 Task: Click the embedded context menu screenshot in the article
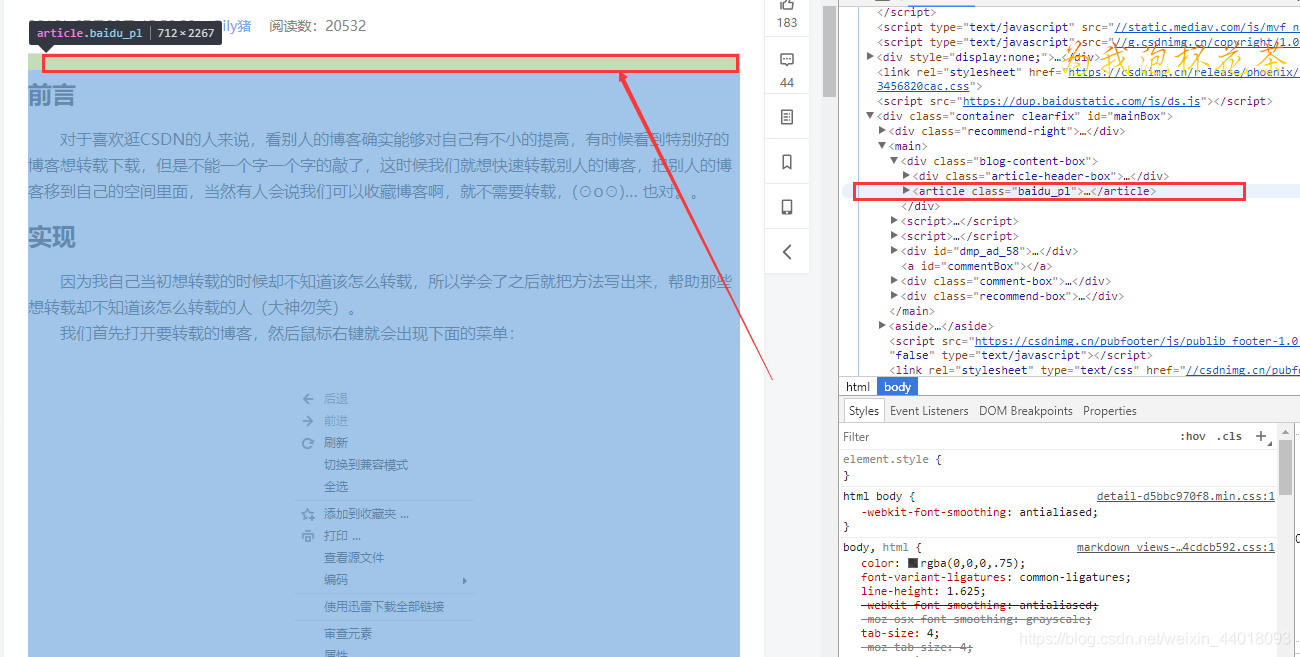385,522
